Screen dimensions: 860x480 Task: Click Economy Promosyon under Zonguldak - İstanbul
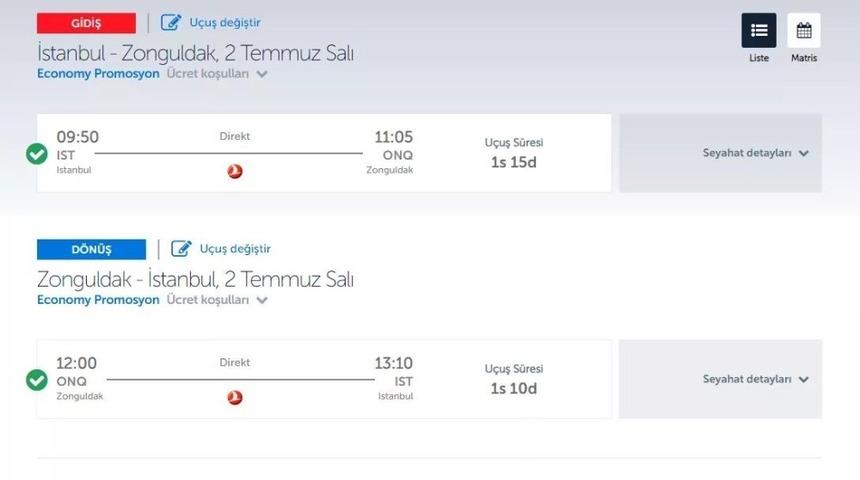[98, 299]
